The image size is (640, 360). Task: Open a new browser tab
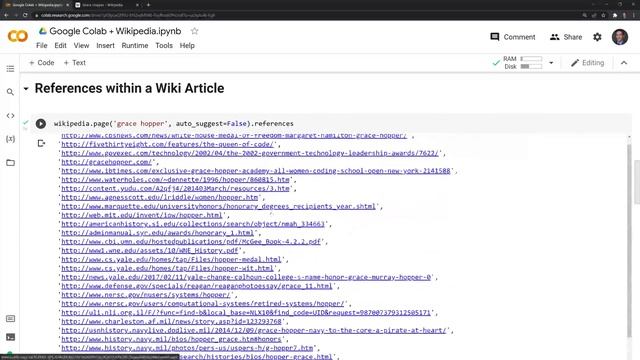[x=148, y=5]
